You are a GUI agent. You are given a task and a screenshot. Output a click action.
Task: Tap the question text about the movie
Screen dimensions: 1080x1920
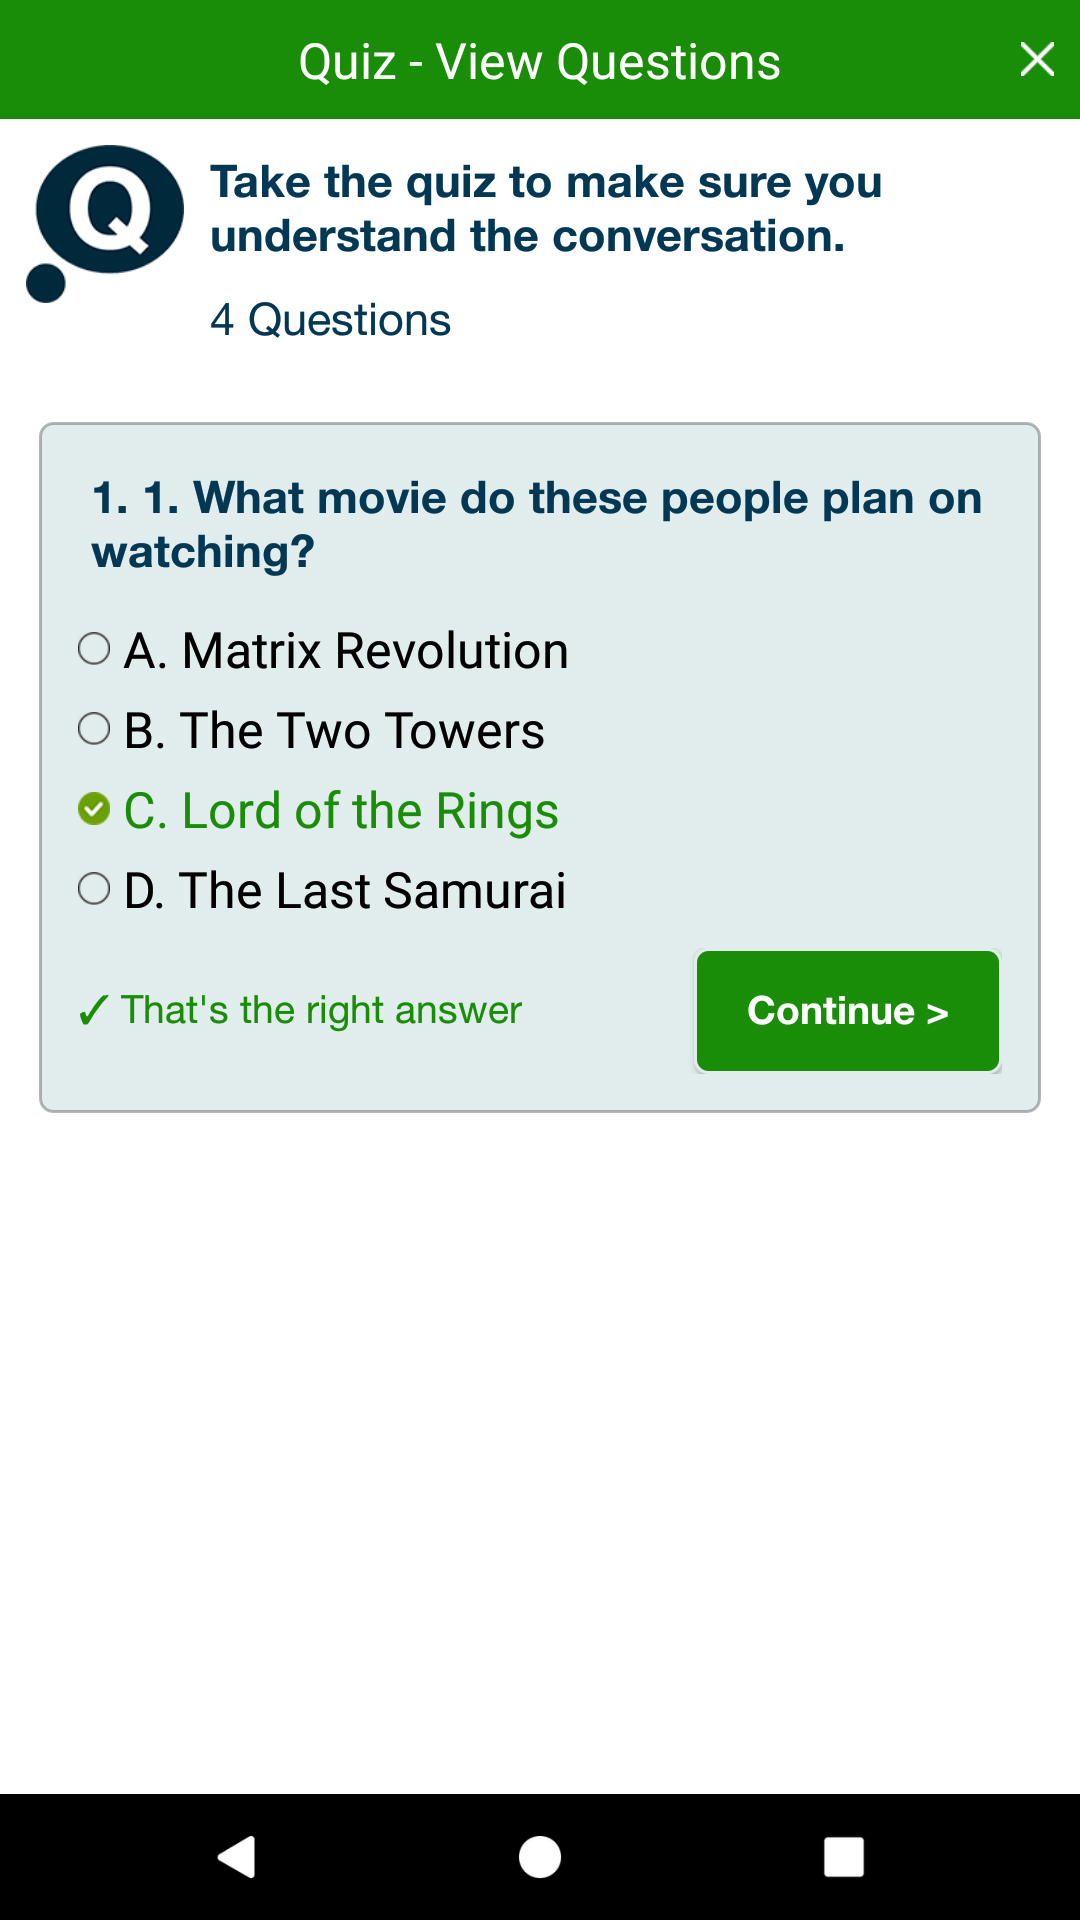pos(536,524)
